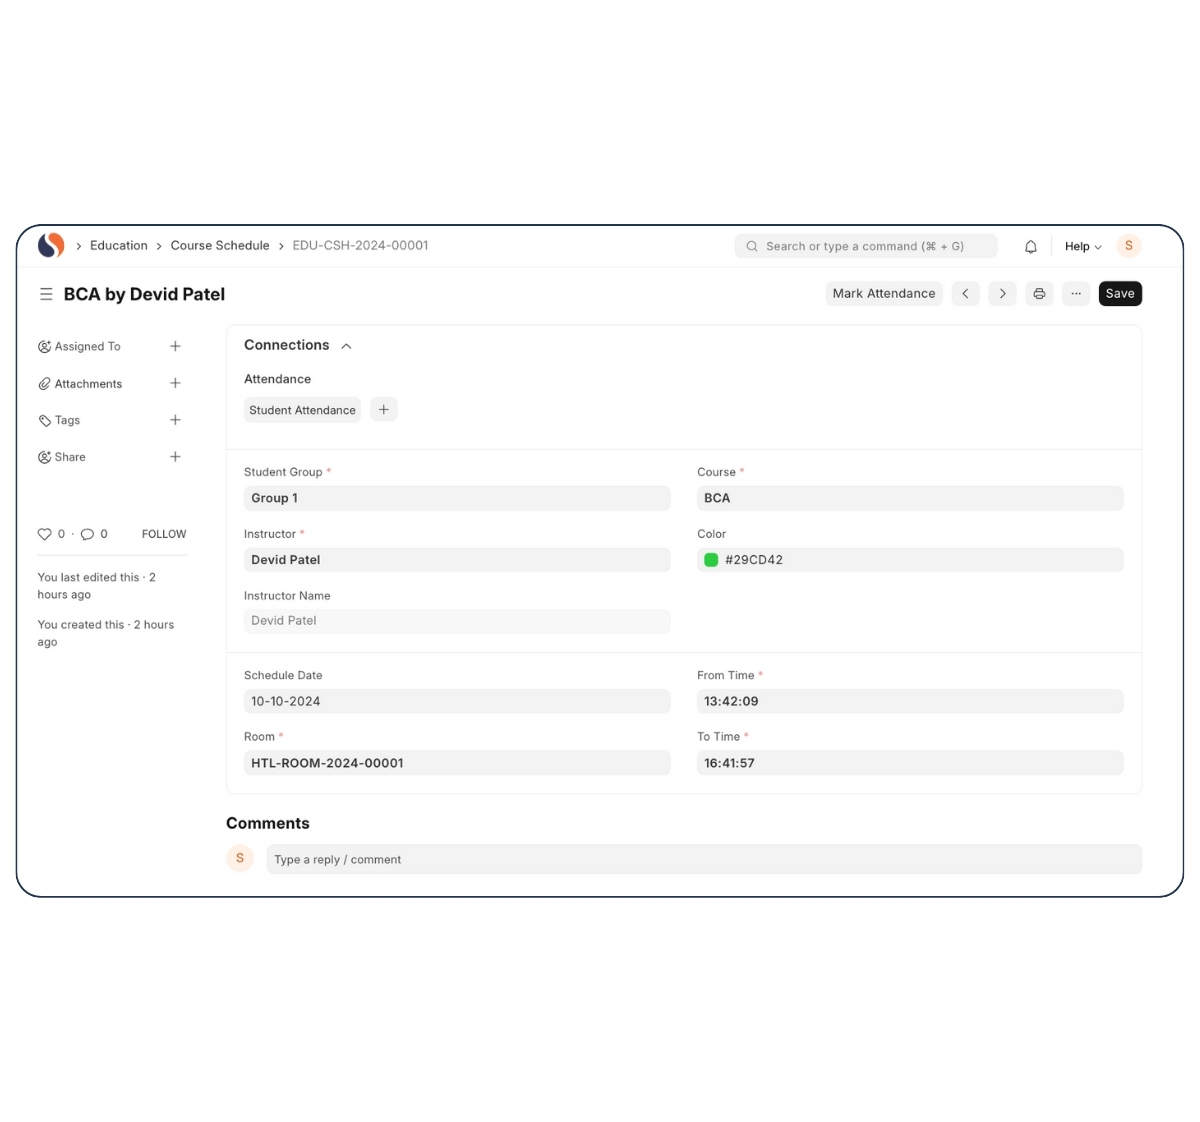The width and height of the screenshot is (1200, 1122).
Task: Open the user avatar menu
Action: point(1128,246)
